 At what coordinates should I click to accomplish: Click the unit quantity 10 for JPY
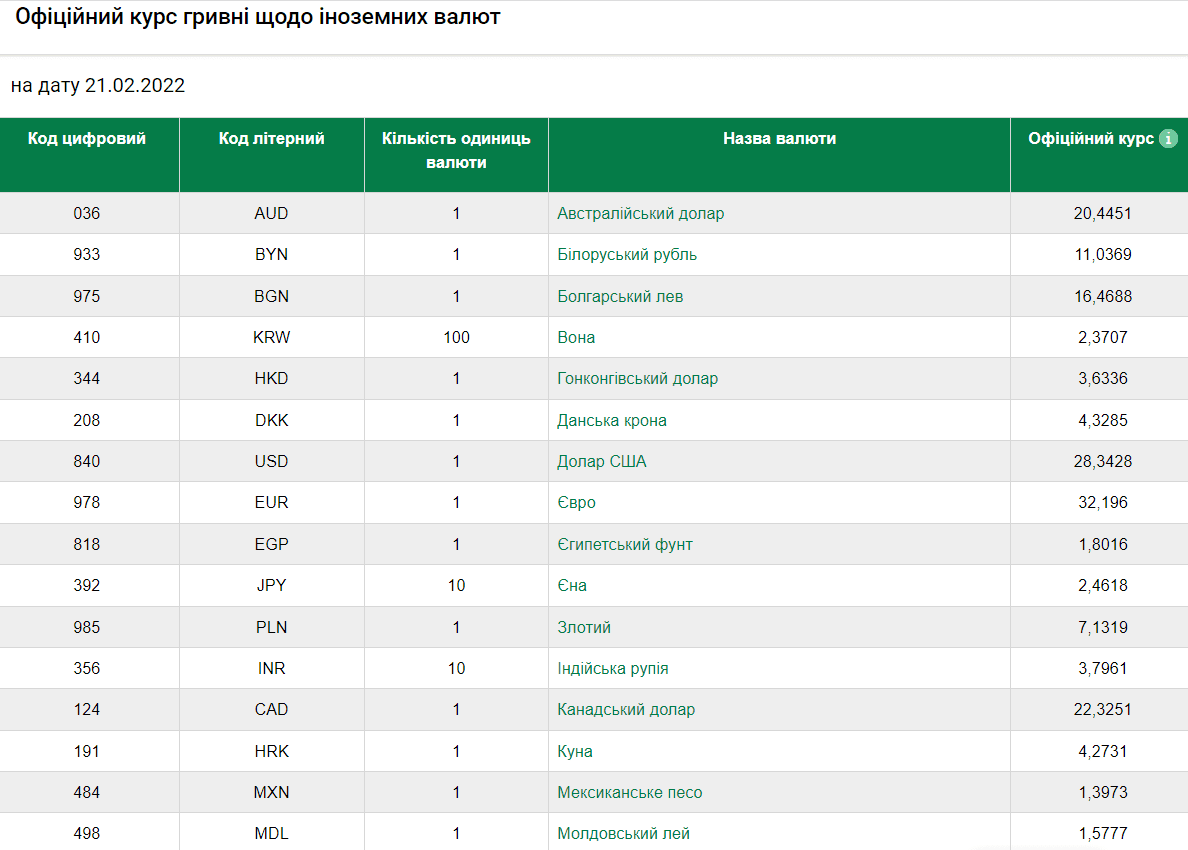pyautogui.click(x=456, y=585)
